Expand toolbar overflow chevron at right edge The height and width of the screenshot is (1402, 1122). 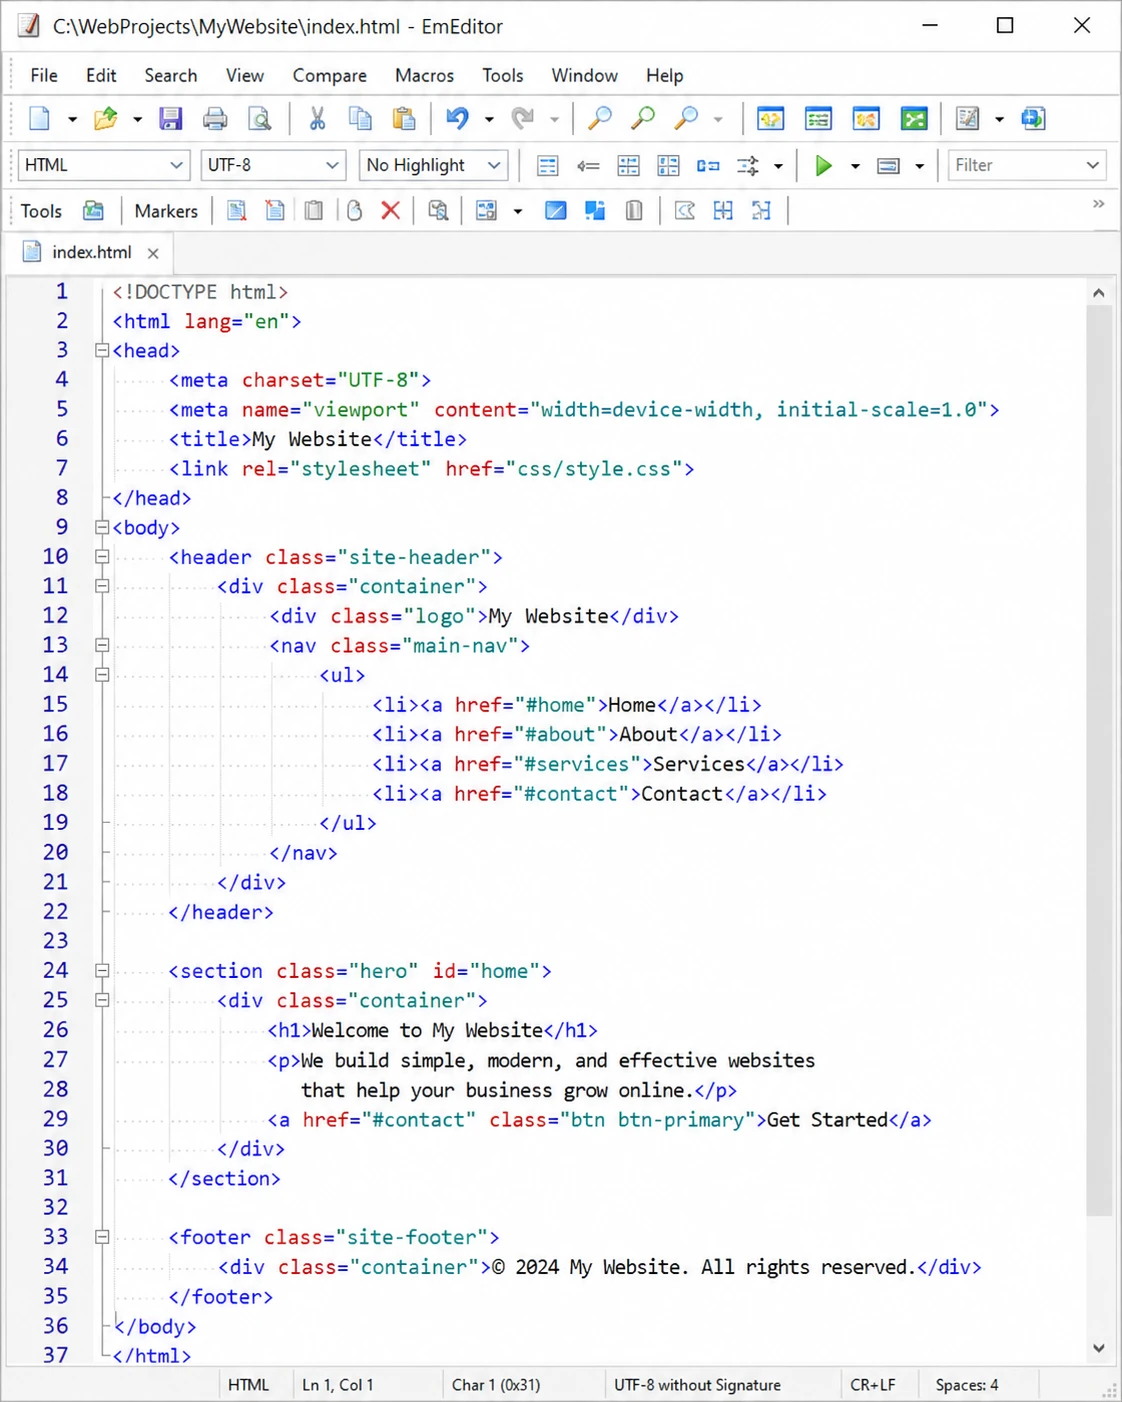point(1099,204)
